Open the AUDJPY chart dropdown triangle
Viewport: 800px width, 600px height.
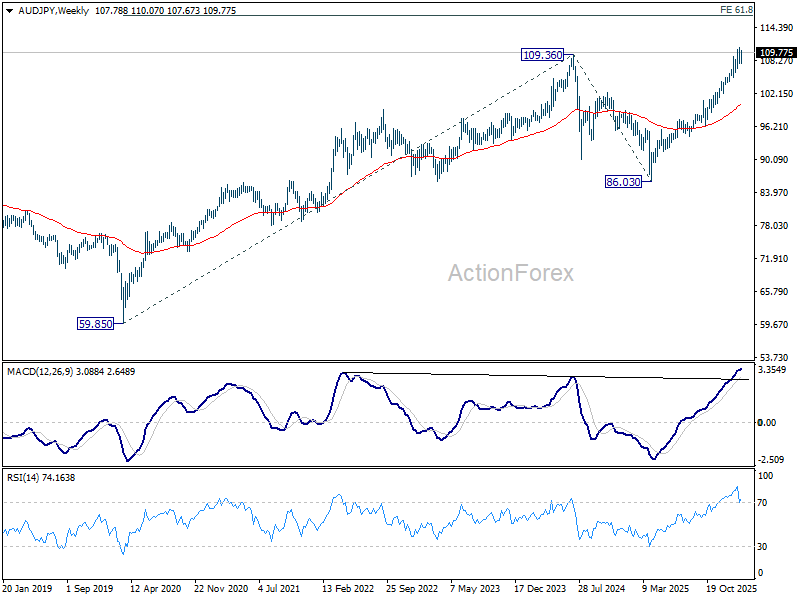(x=9, y=11)
